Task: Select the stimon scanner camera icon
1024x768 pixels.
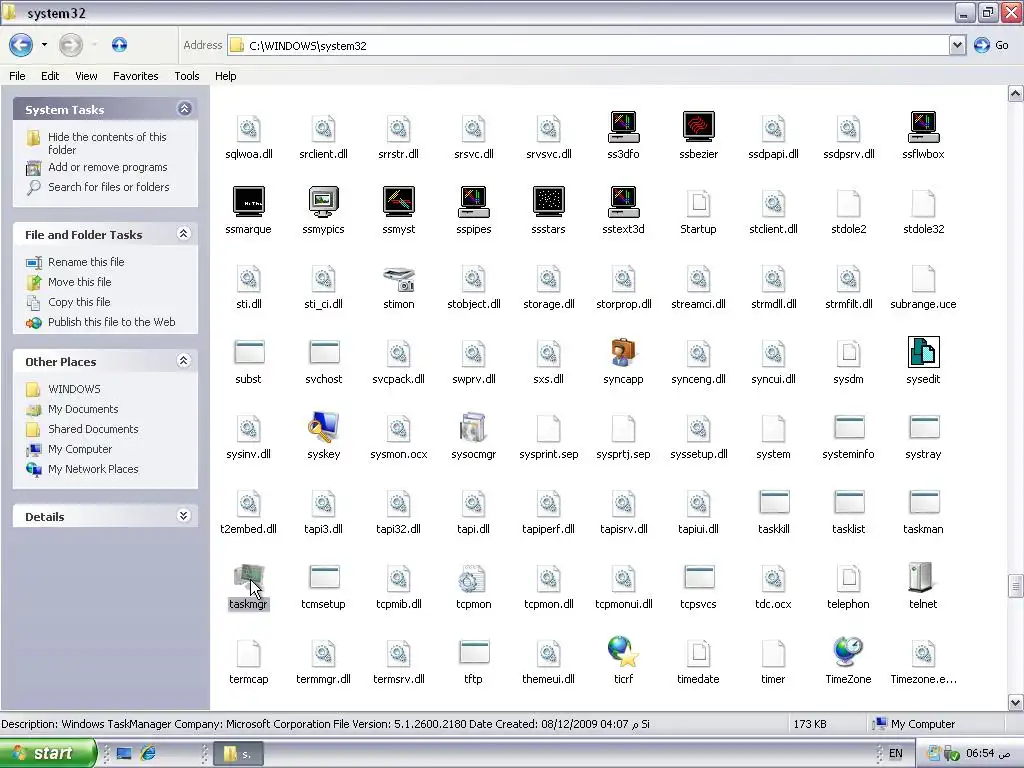Action: pyautogui.click(x=398, y=279)
